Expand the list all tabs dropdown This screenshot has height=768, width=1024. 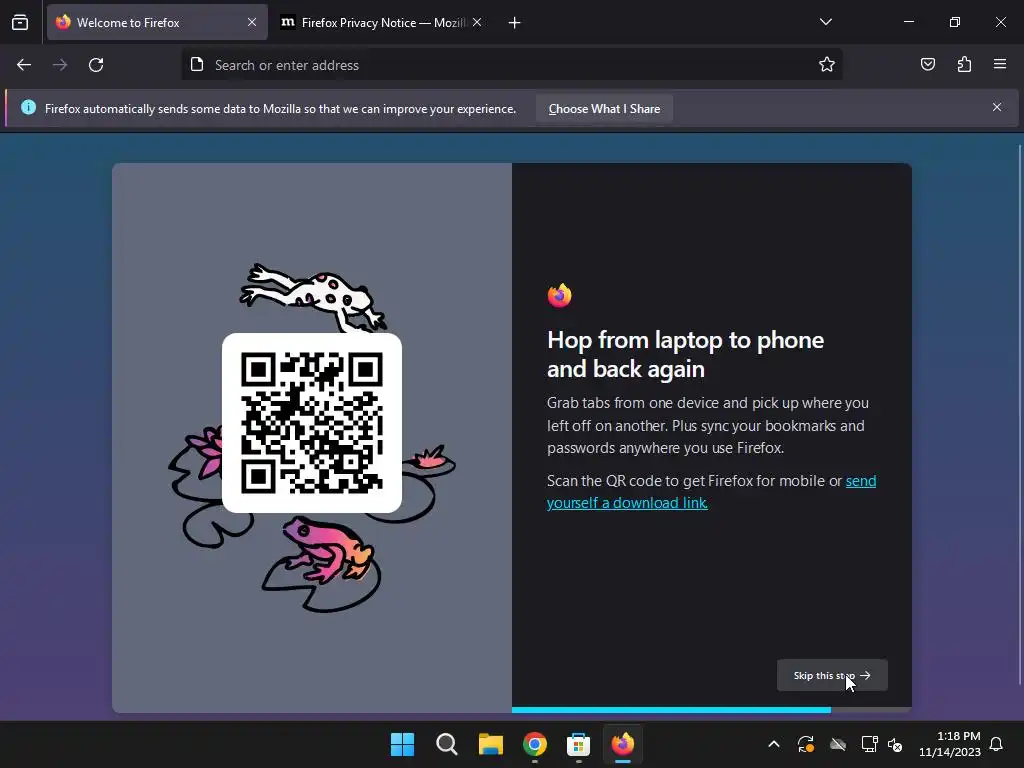[825, 22]
